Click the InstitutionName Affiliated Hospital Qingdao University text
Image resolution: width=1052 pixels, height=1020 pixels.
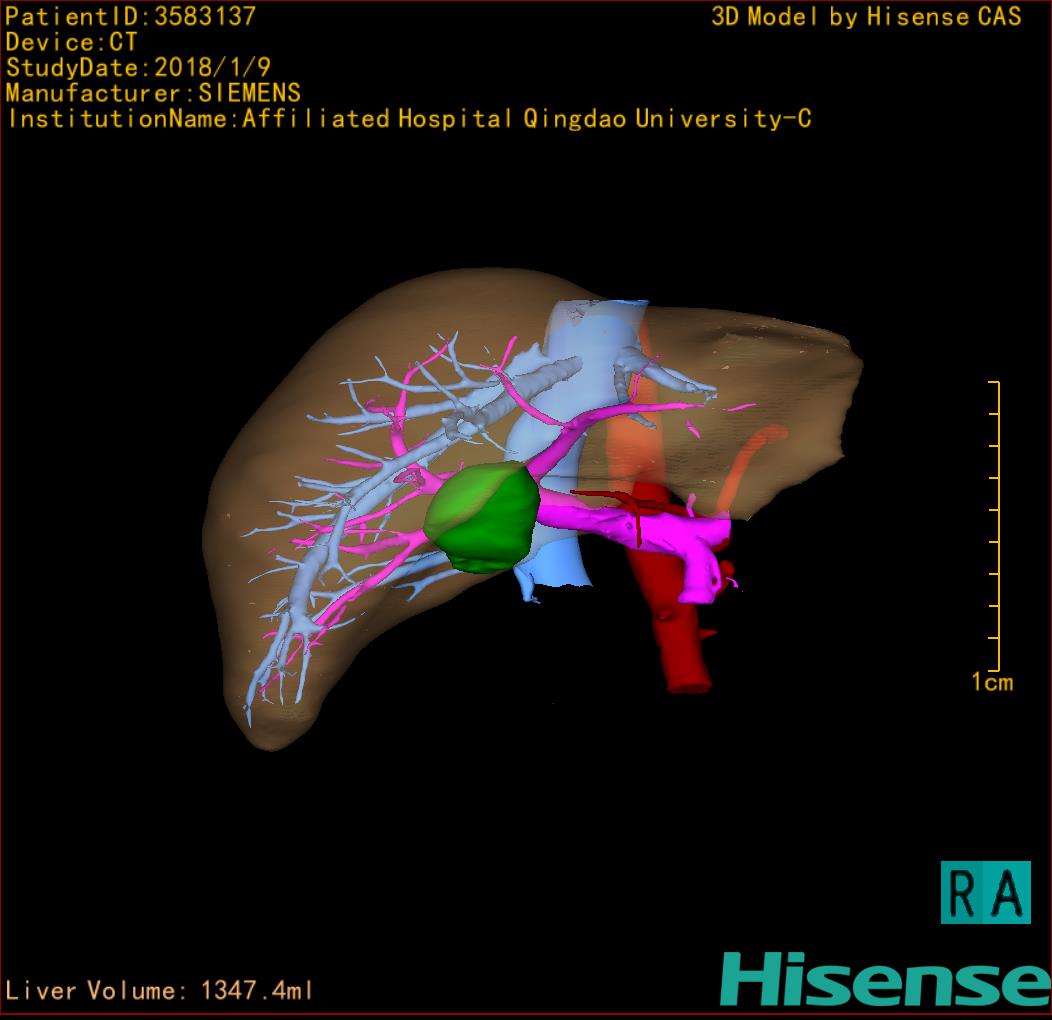point(409,119)
